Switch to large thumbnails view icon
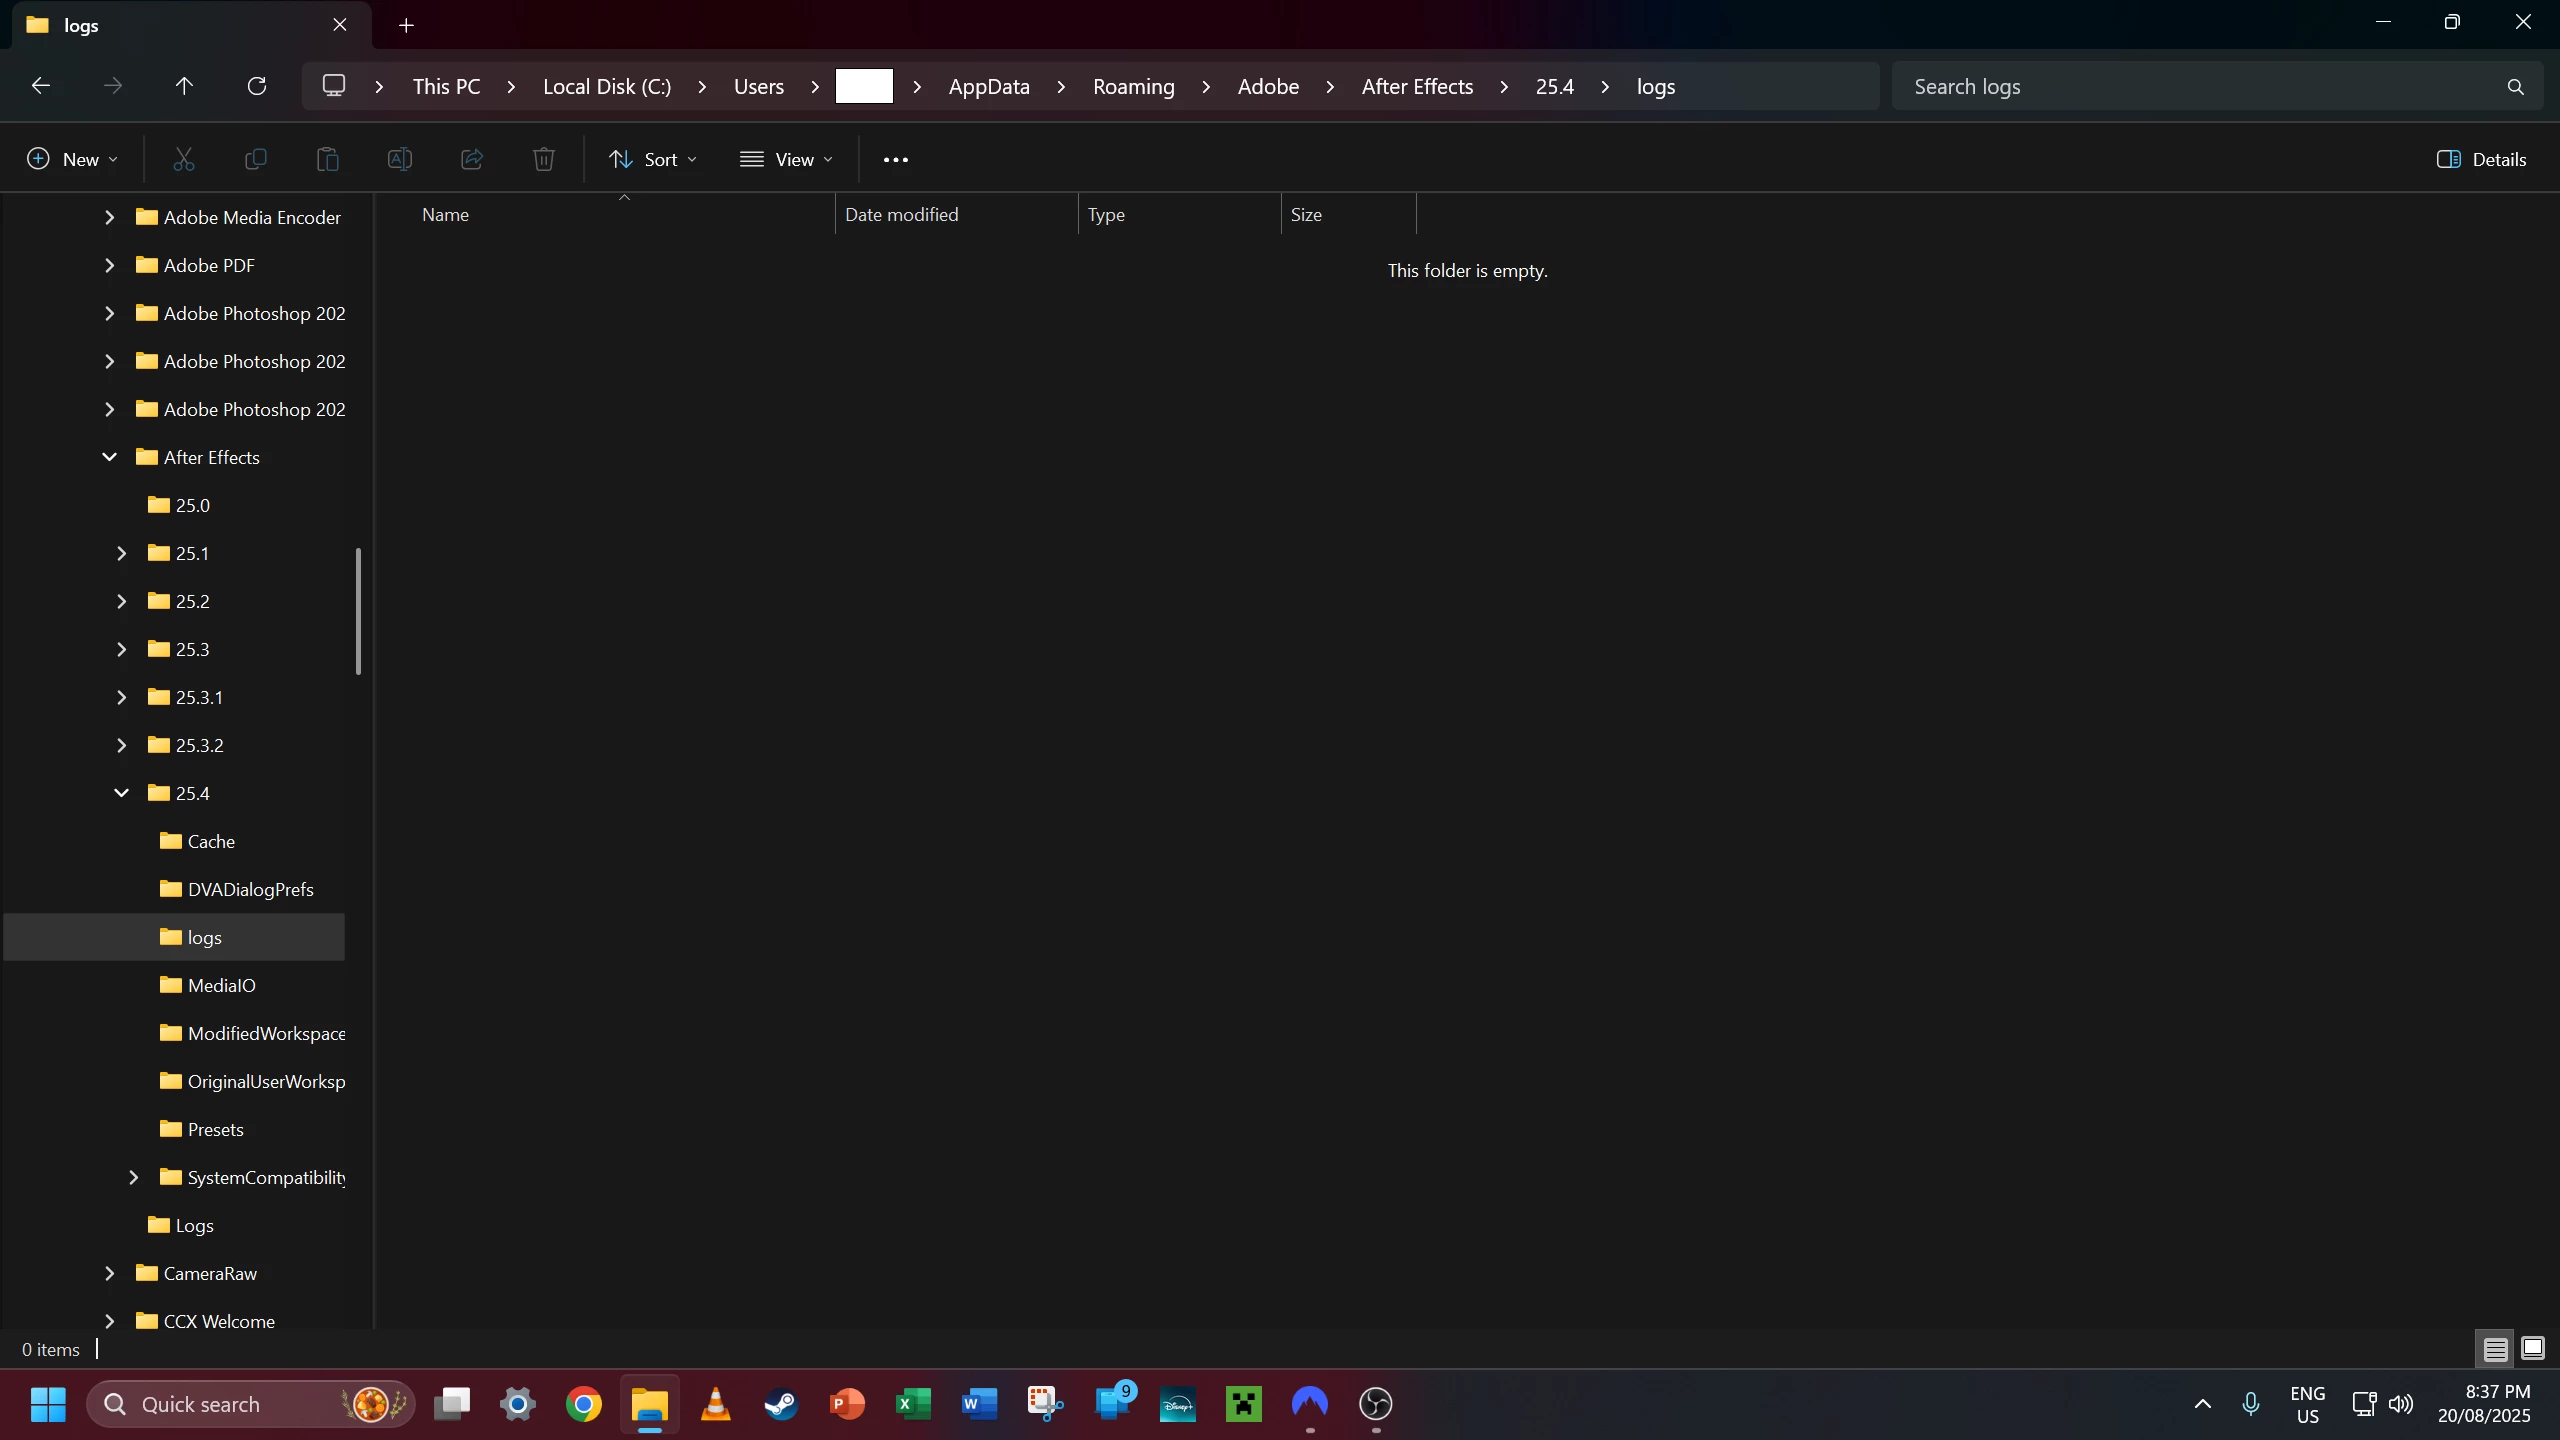This screenshot has width=2560, height=1440. pos(2532,1349)
